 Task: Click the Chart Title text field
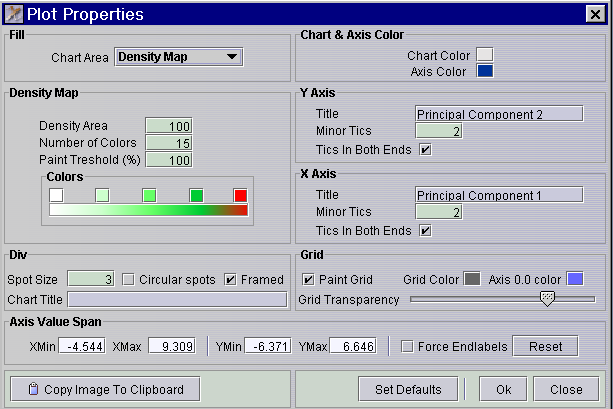tap(177, 300)
